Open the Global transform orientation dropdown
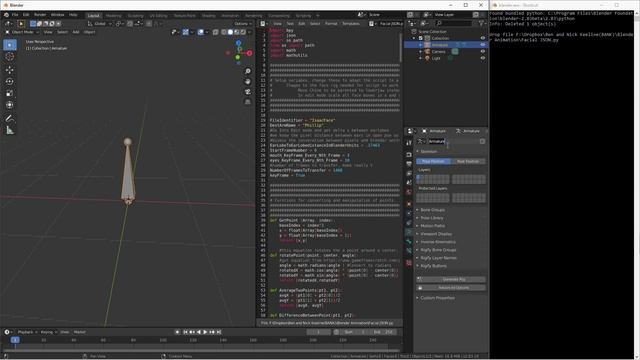This screenshot has height=360, width=640. point(100,24)
